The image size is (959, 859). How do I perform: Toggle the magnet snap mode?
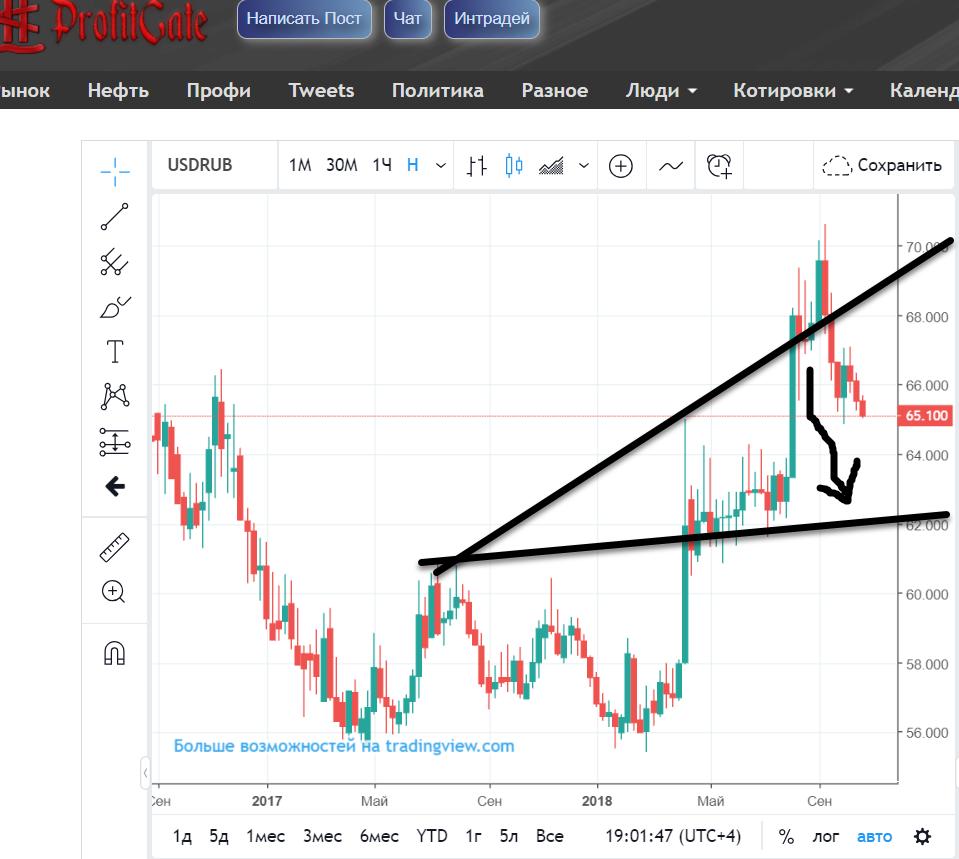point(114,653)
